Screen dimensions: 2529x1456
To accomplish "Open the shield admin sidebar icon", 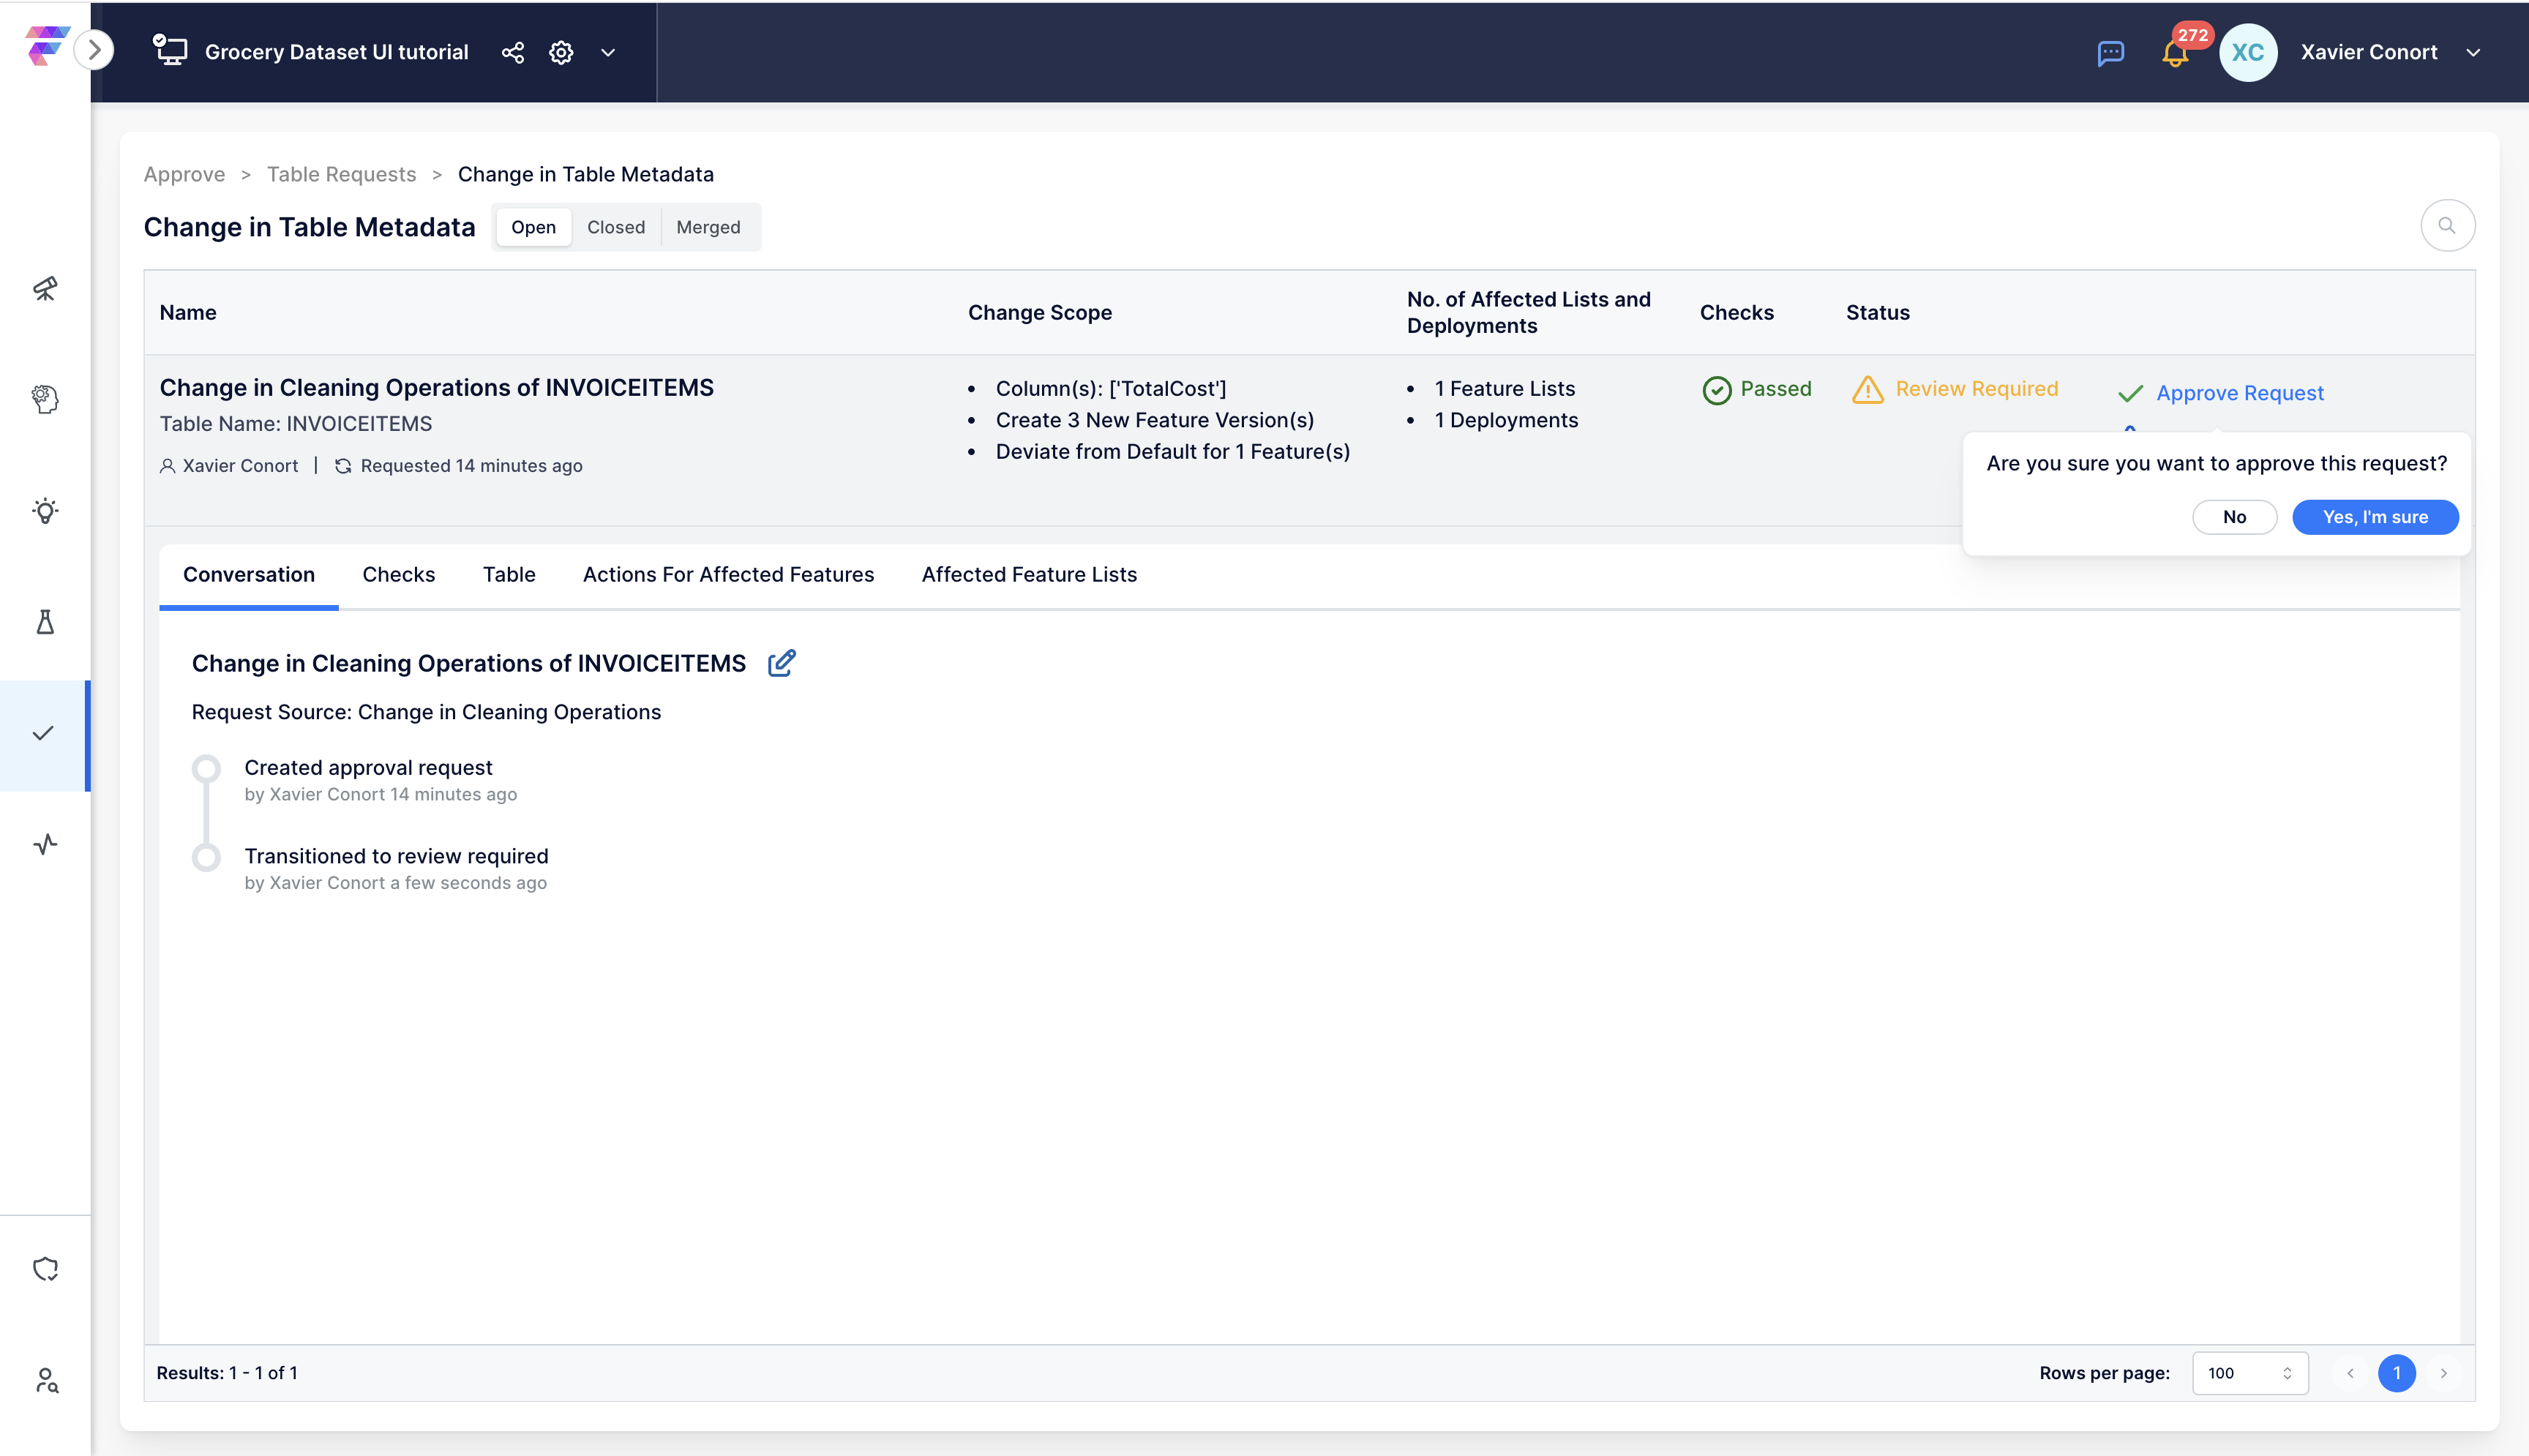I will tap(45, 1269).
